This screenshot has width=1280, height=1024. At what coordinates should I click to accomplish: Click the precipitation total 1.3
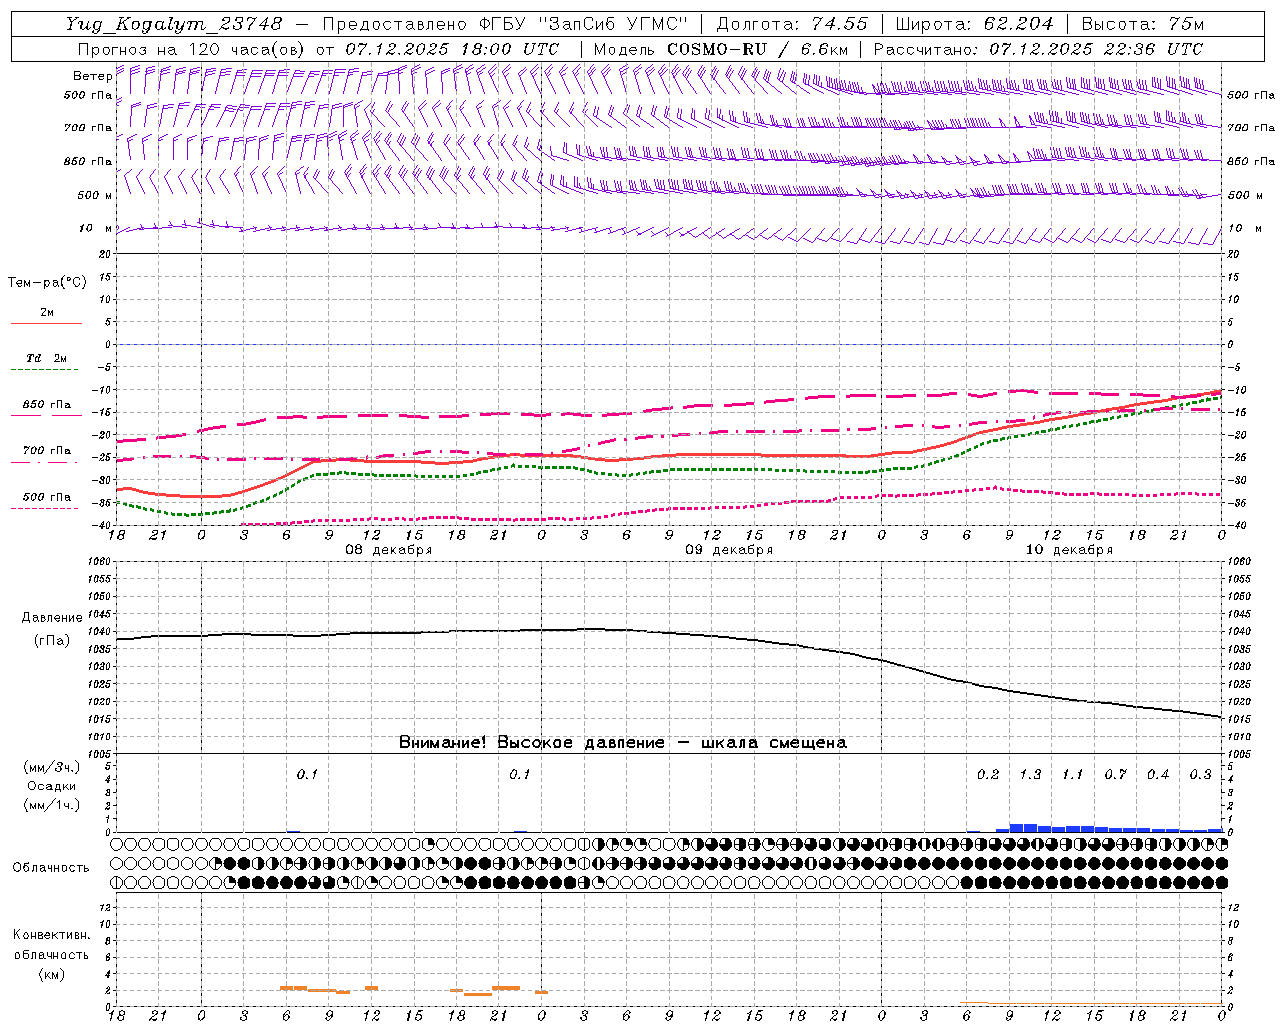click(x=1030, y=775)
